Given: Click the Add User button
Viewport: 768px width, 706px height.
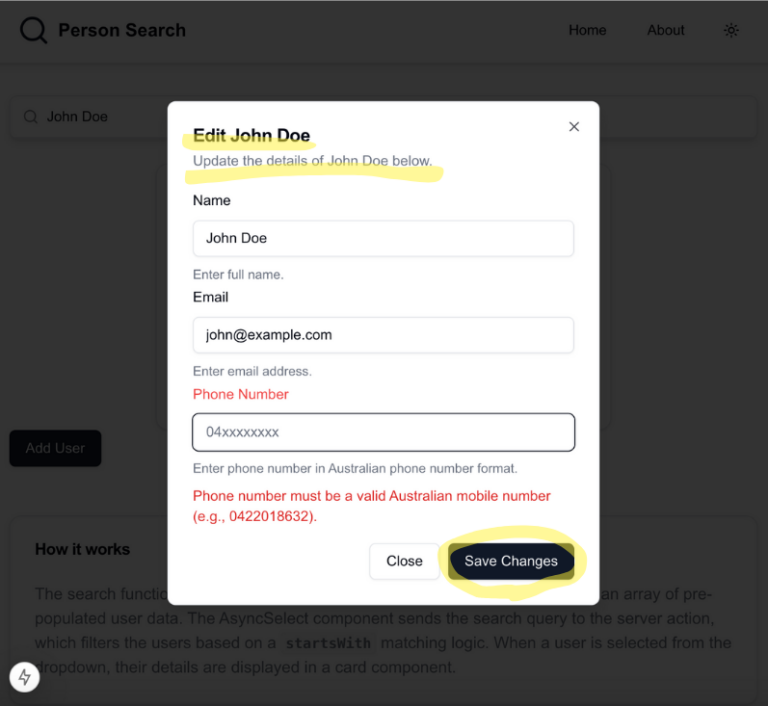Looking at the screenshot, I should click(55, 448).
